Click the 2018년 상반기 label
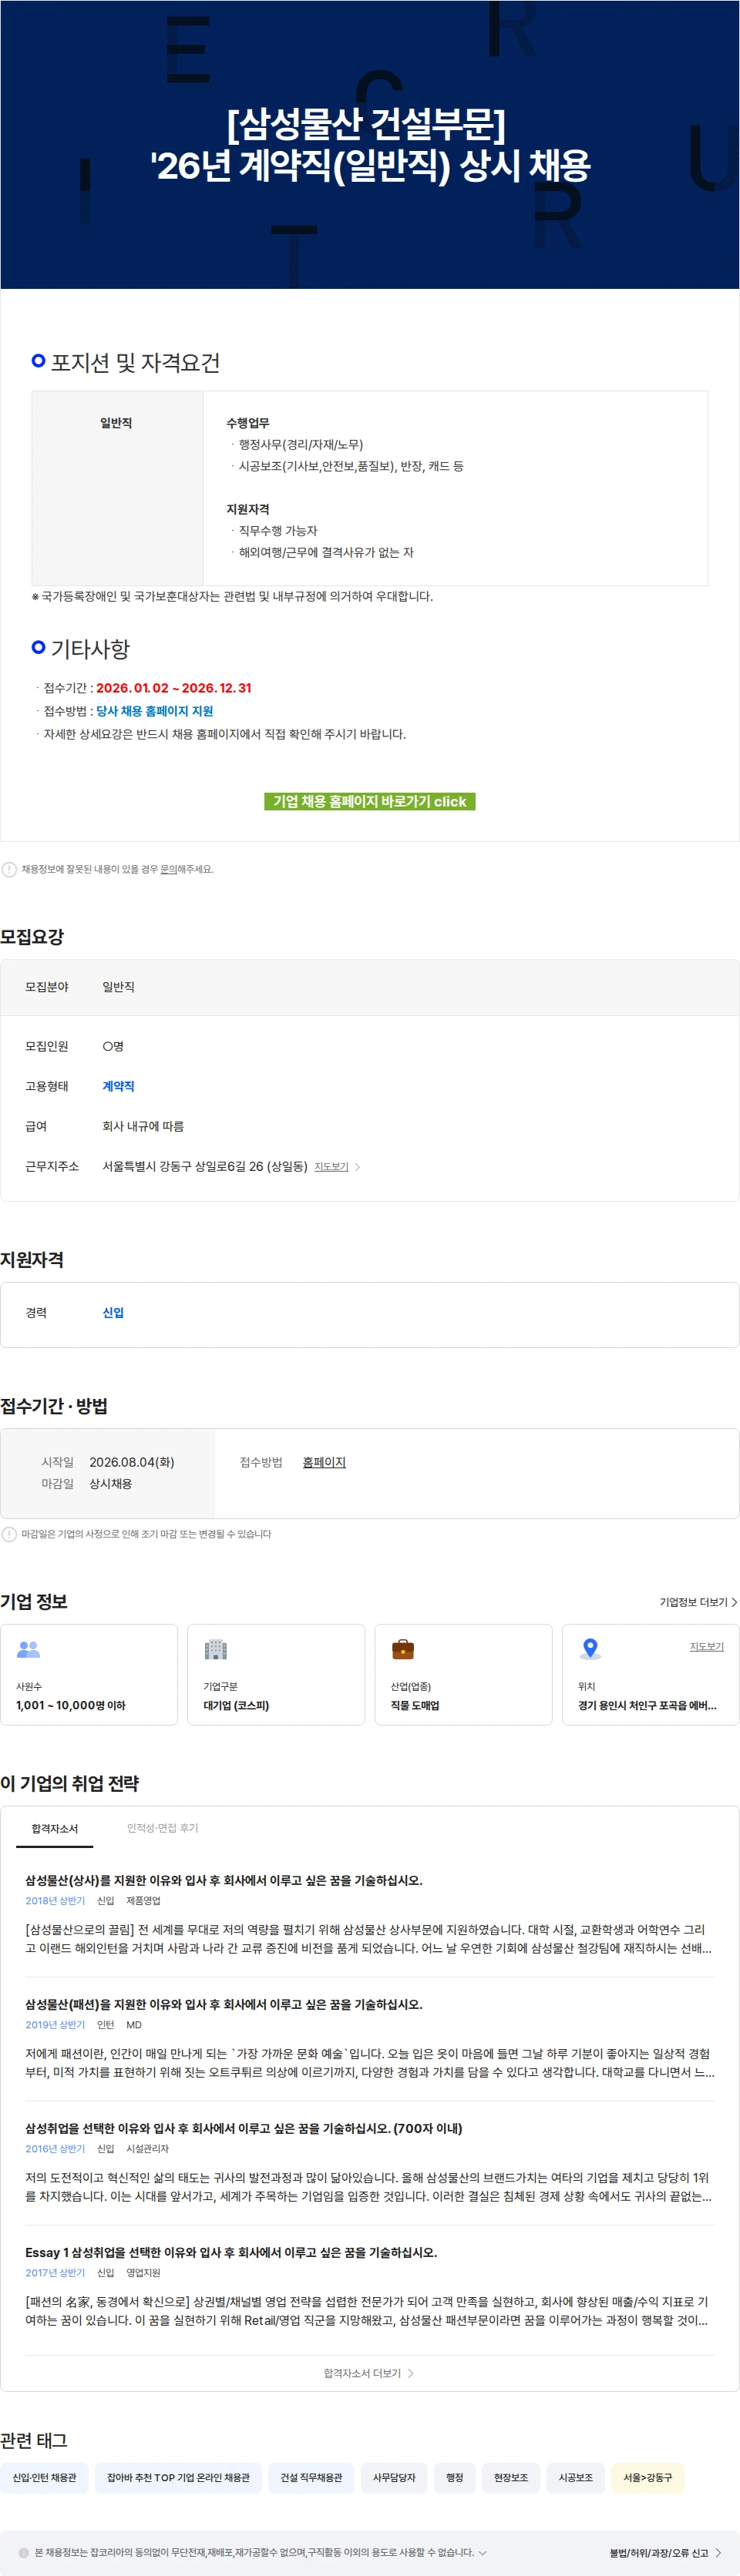 click(55, 1900)
